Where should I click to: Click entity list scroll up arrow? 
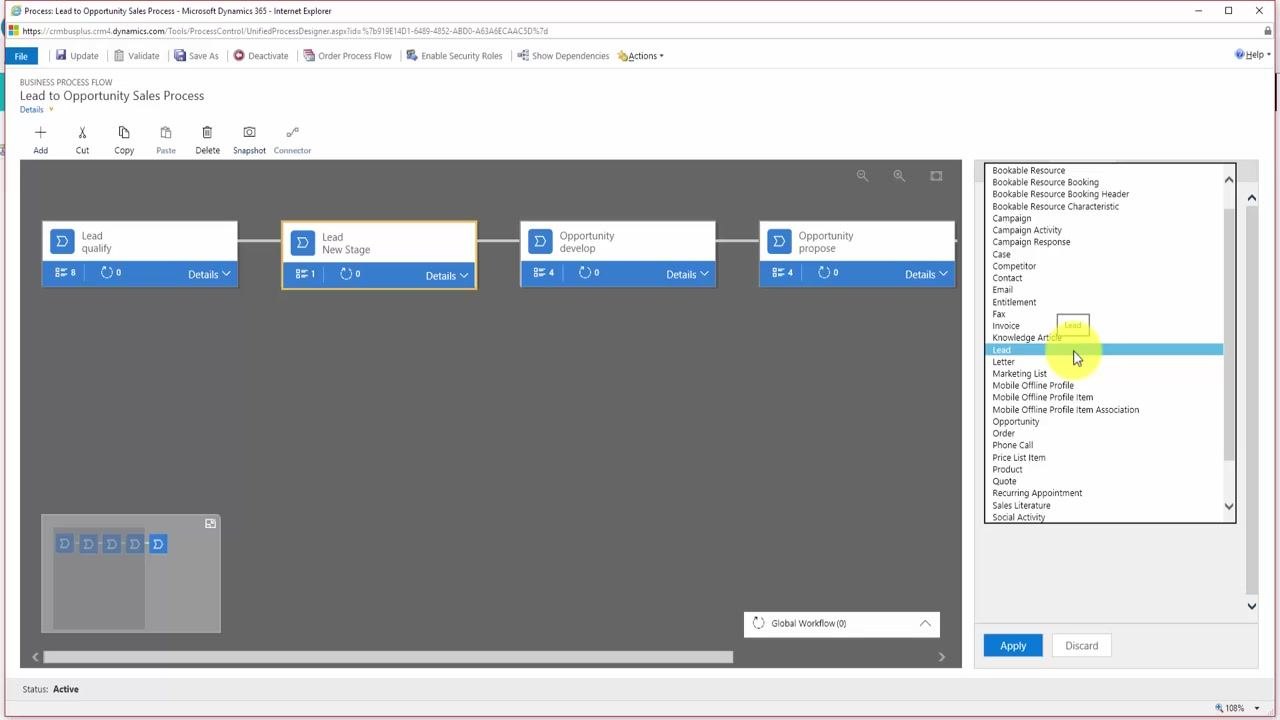click(1229, 179)
